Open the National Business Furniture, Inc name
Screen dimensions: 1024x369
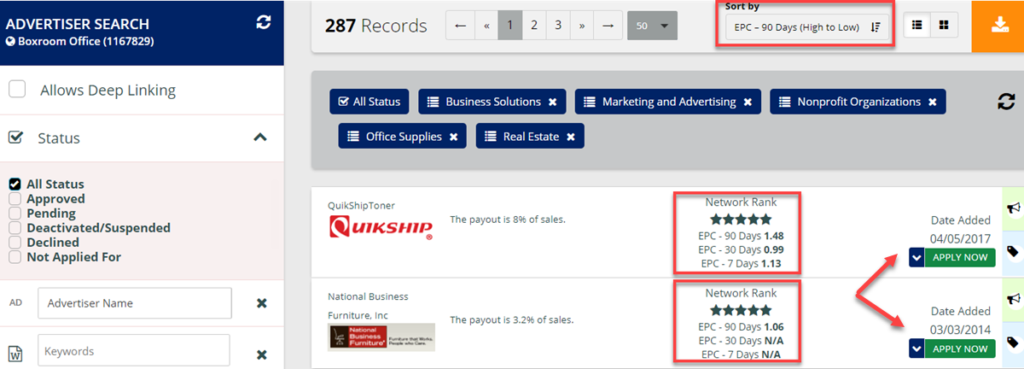click(x=368, y=306)
